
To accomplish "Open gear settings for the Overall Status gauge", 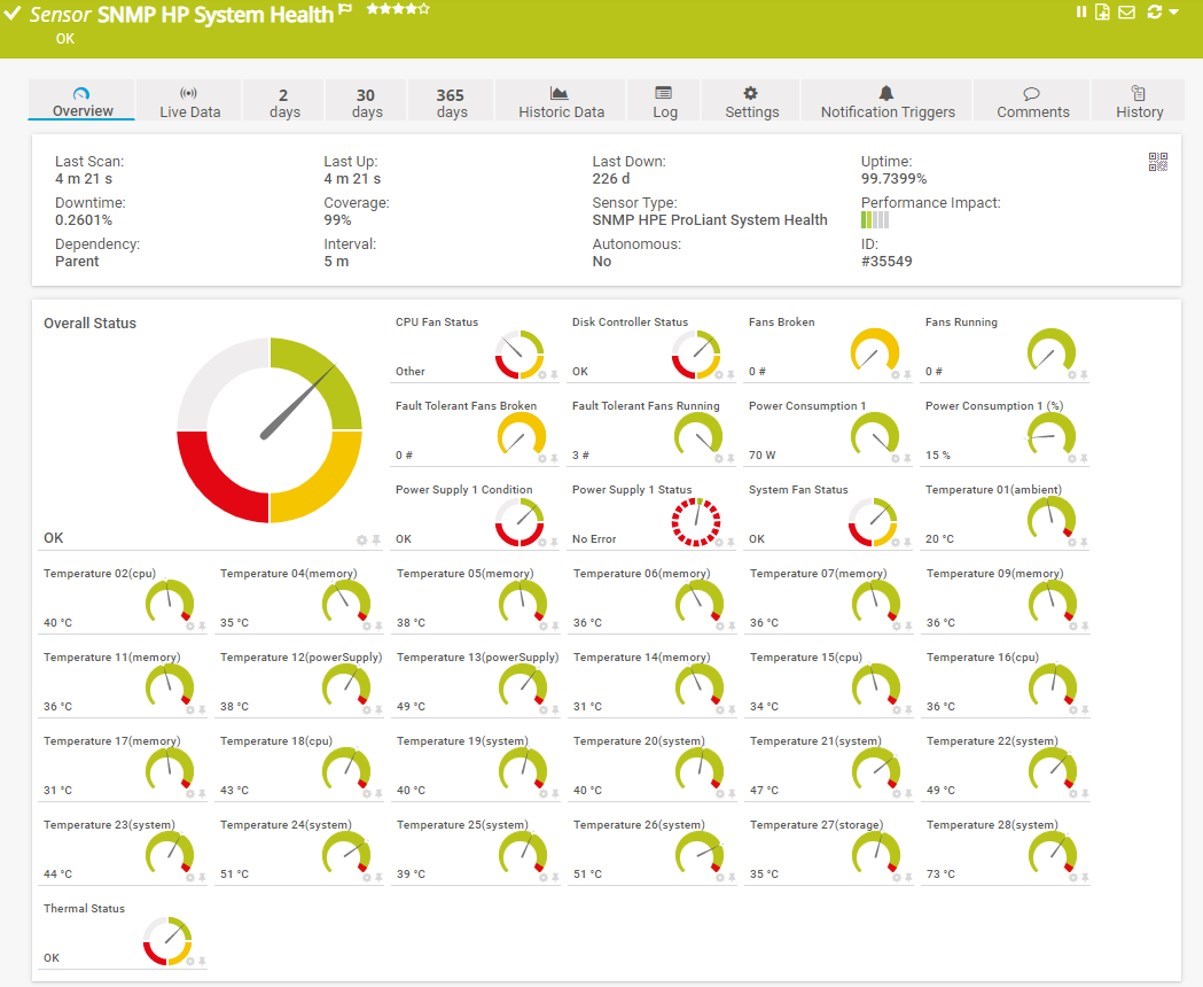I will point(362,540).
